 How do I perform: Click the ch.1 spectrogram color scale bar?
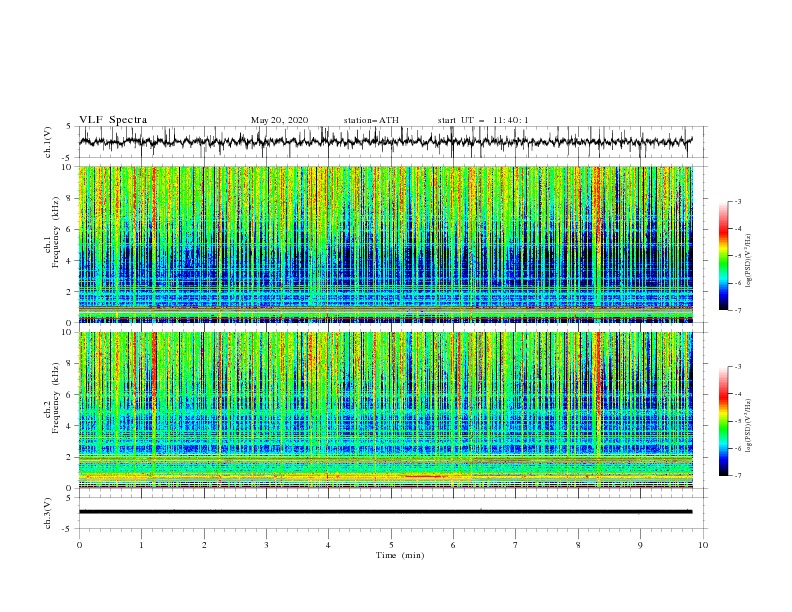point(723,256)
